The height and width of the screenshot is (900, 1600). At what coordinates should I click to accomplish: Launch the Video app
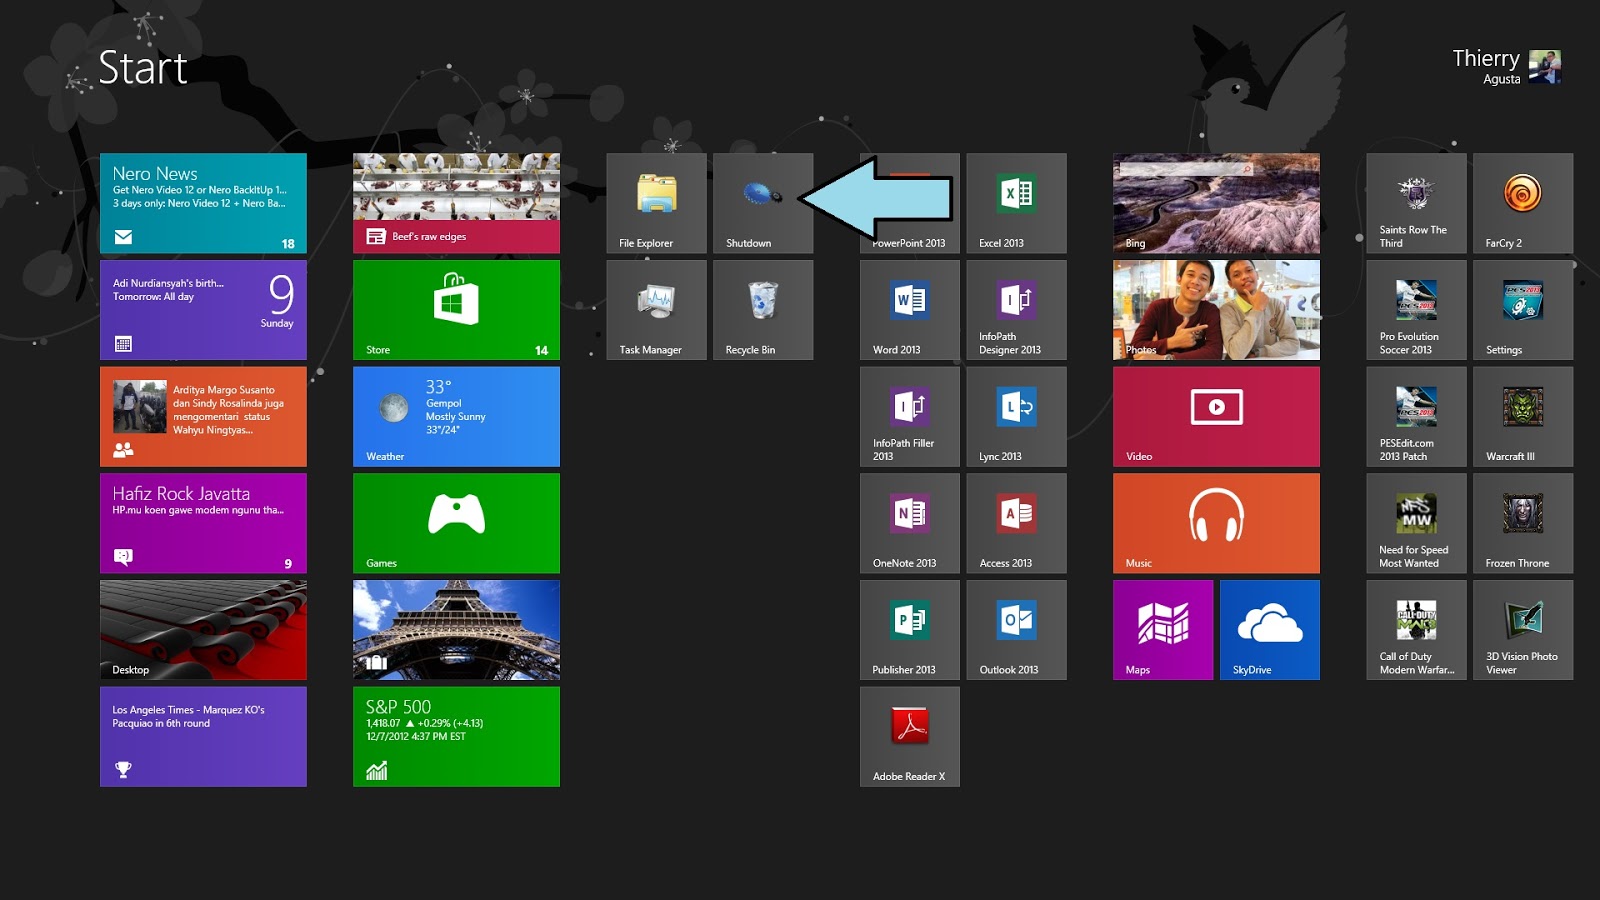click(x=1216, y=416)
